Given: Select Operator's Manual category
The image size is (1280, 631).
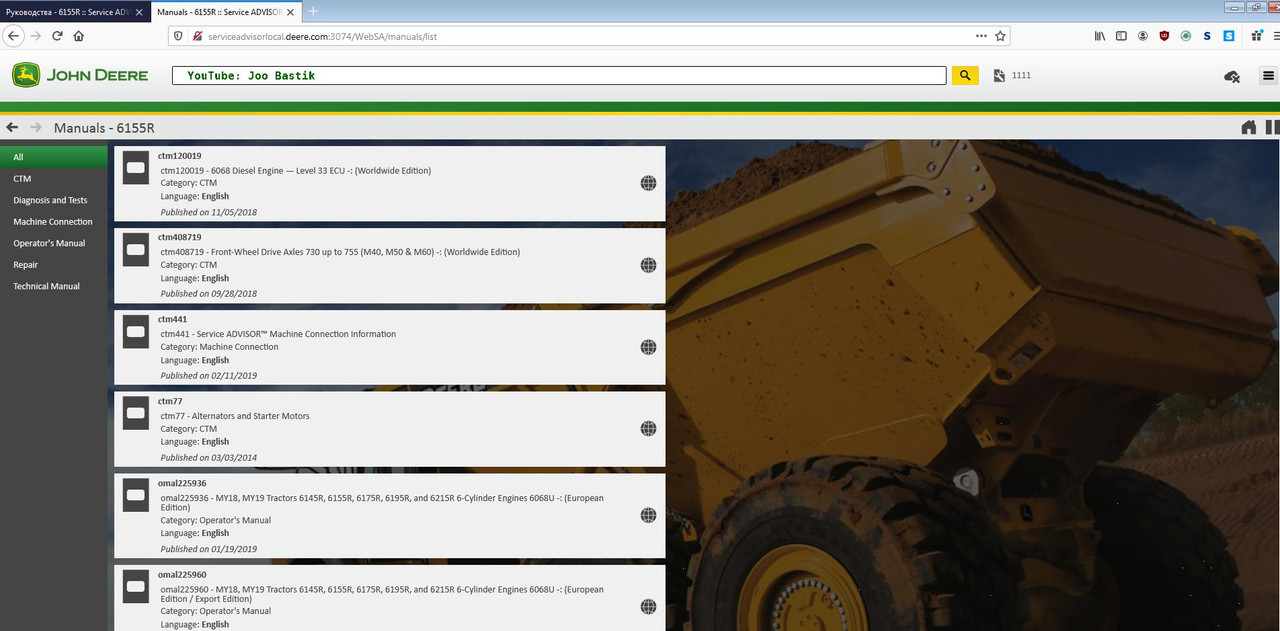Looking at the screenshot, I should (54, 243).
